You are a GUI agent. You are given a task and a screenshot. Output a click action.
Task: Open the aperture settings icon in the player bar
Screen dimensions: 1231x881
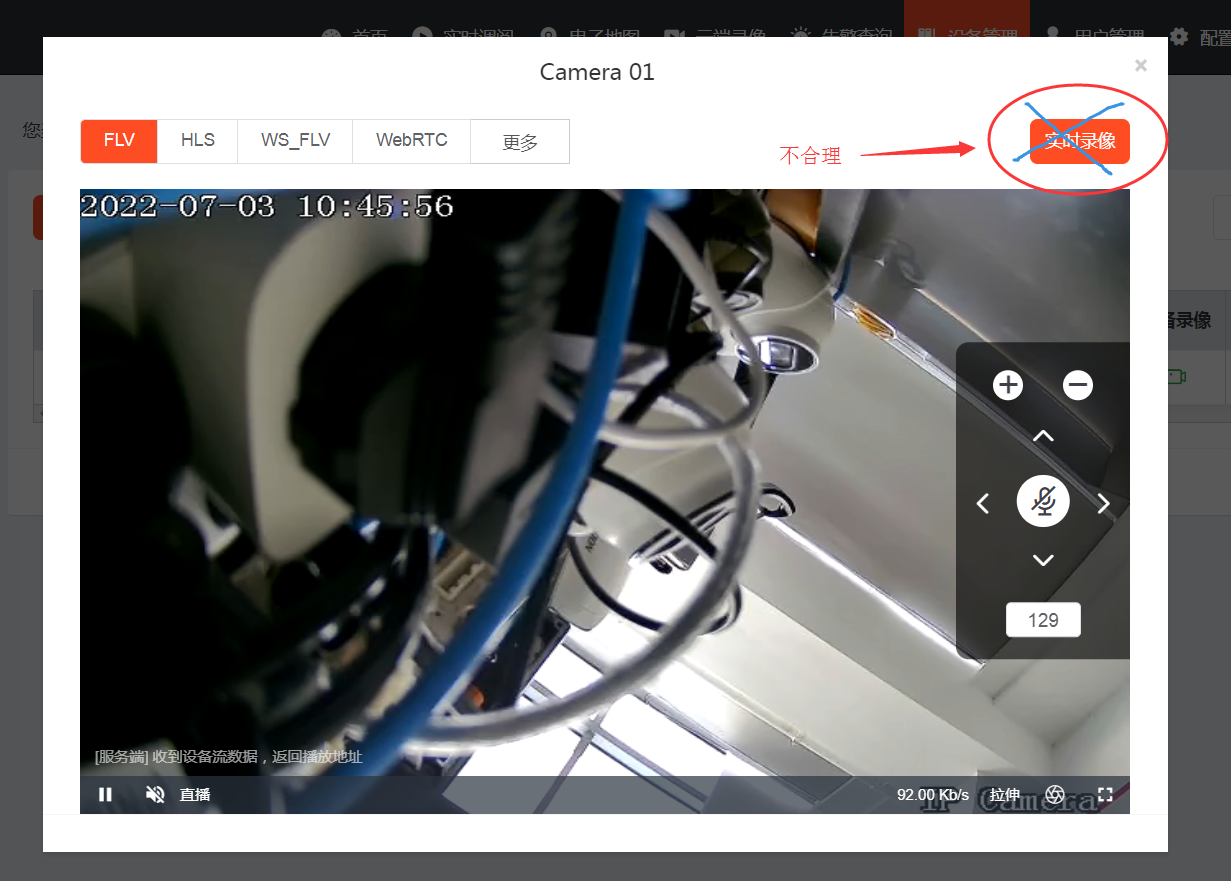click(x=1054, y=794)
